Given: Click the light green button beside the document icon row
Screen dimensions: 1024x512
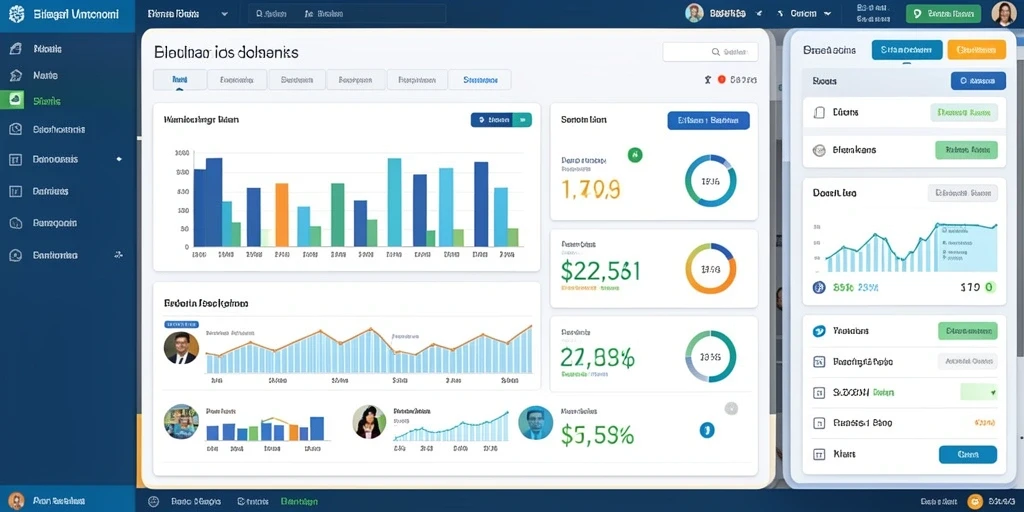Looking at the screenshot, I should point(964,112).
